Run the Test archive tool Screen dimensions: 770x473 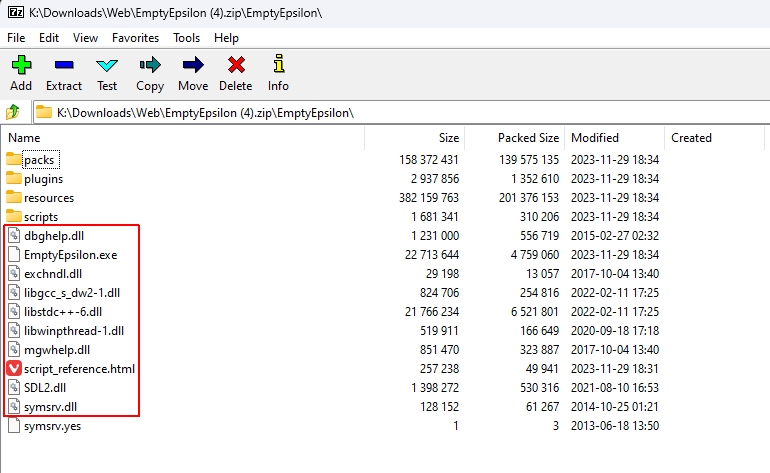click(107, 65)
